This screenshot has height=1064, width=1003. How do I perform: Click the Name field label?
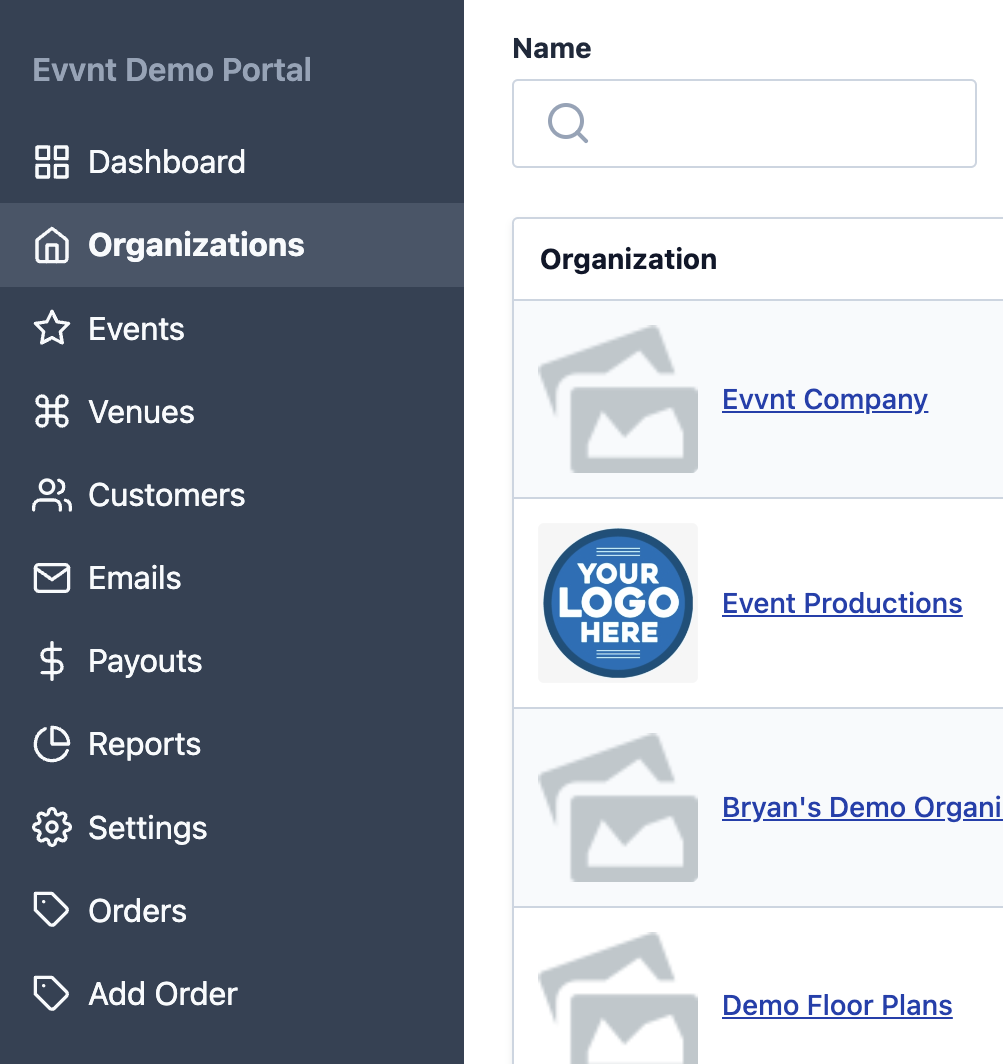pos(552,48)
